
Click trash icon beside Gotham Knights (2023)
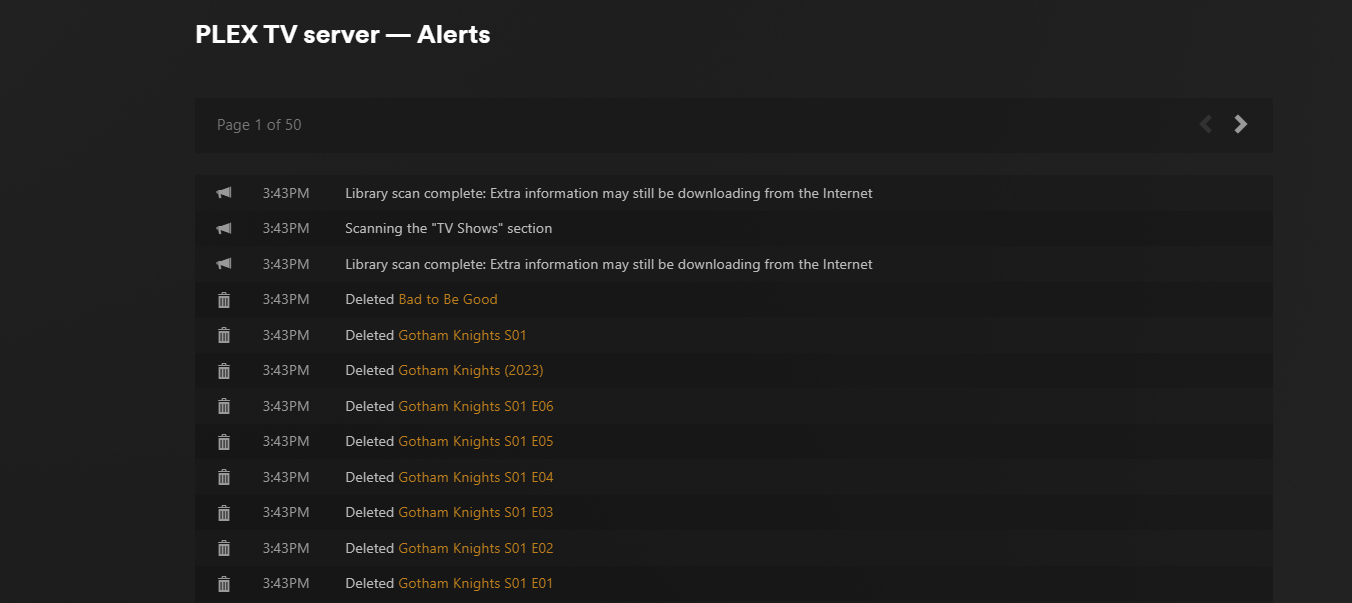pos(224,371)
